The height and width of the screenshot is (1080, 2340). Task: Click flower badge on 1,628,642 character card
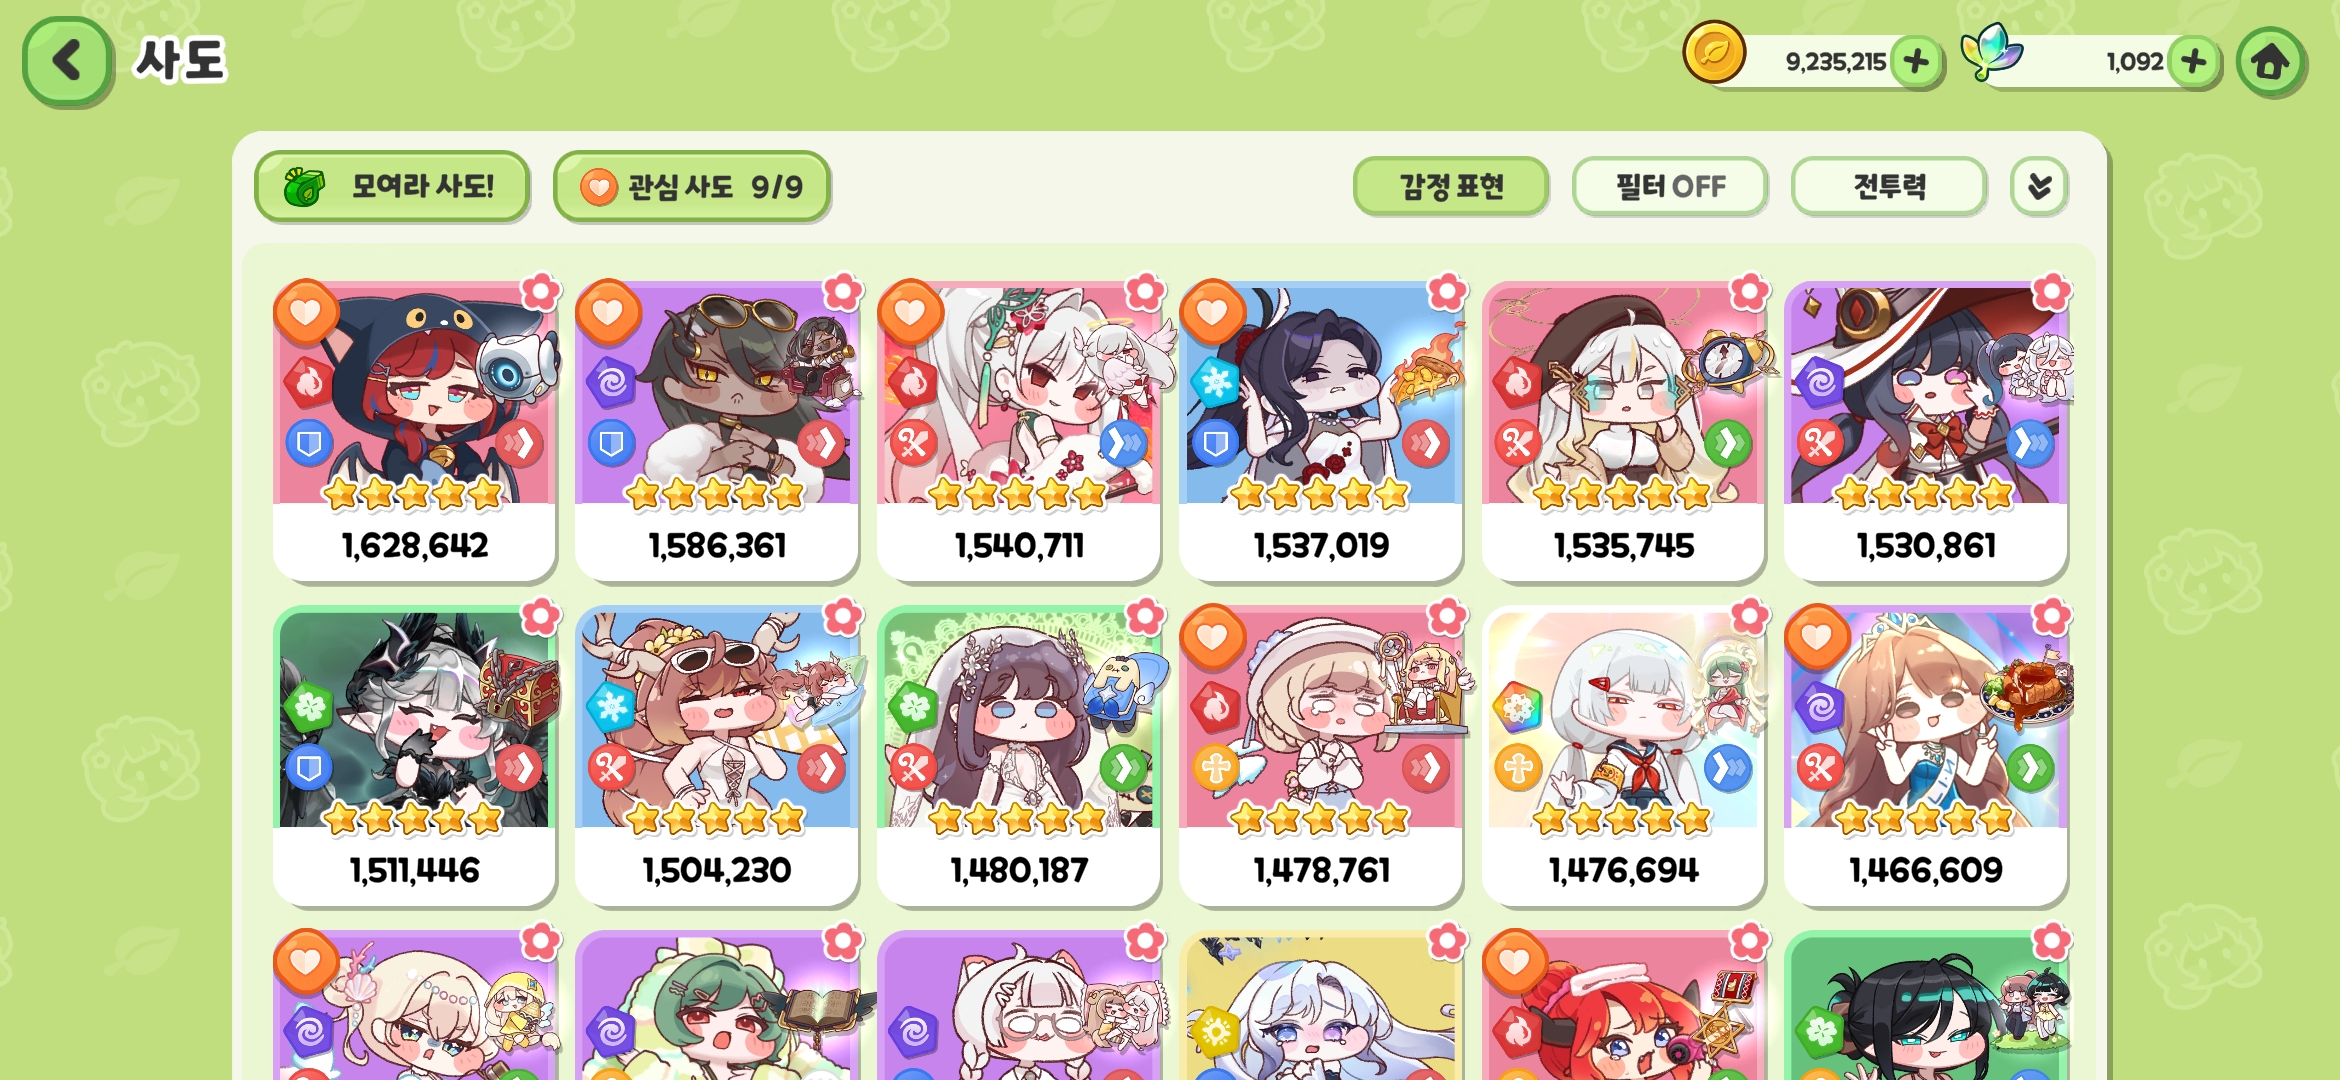[541, 292]
